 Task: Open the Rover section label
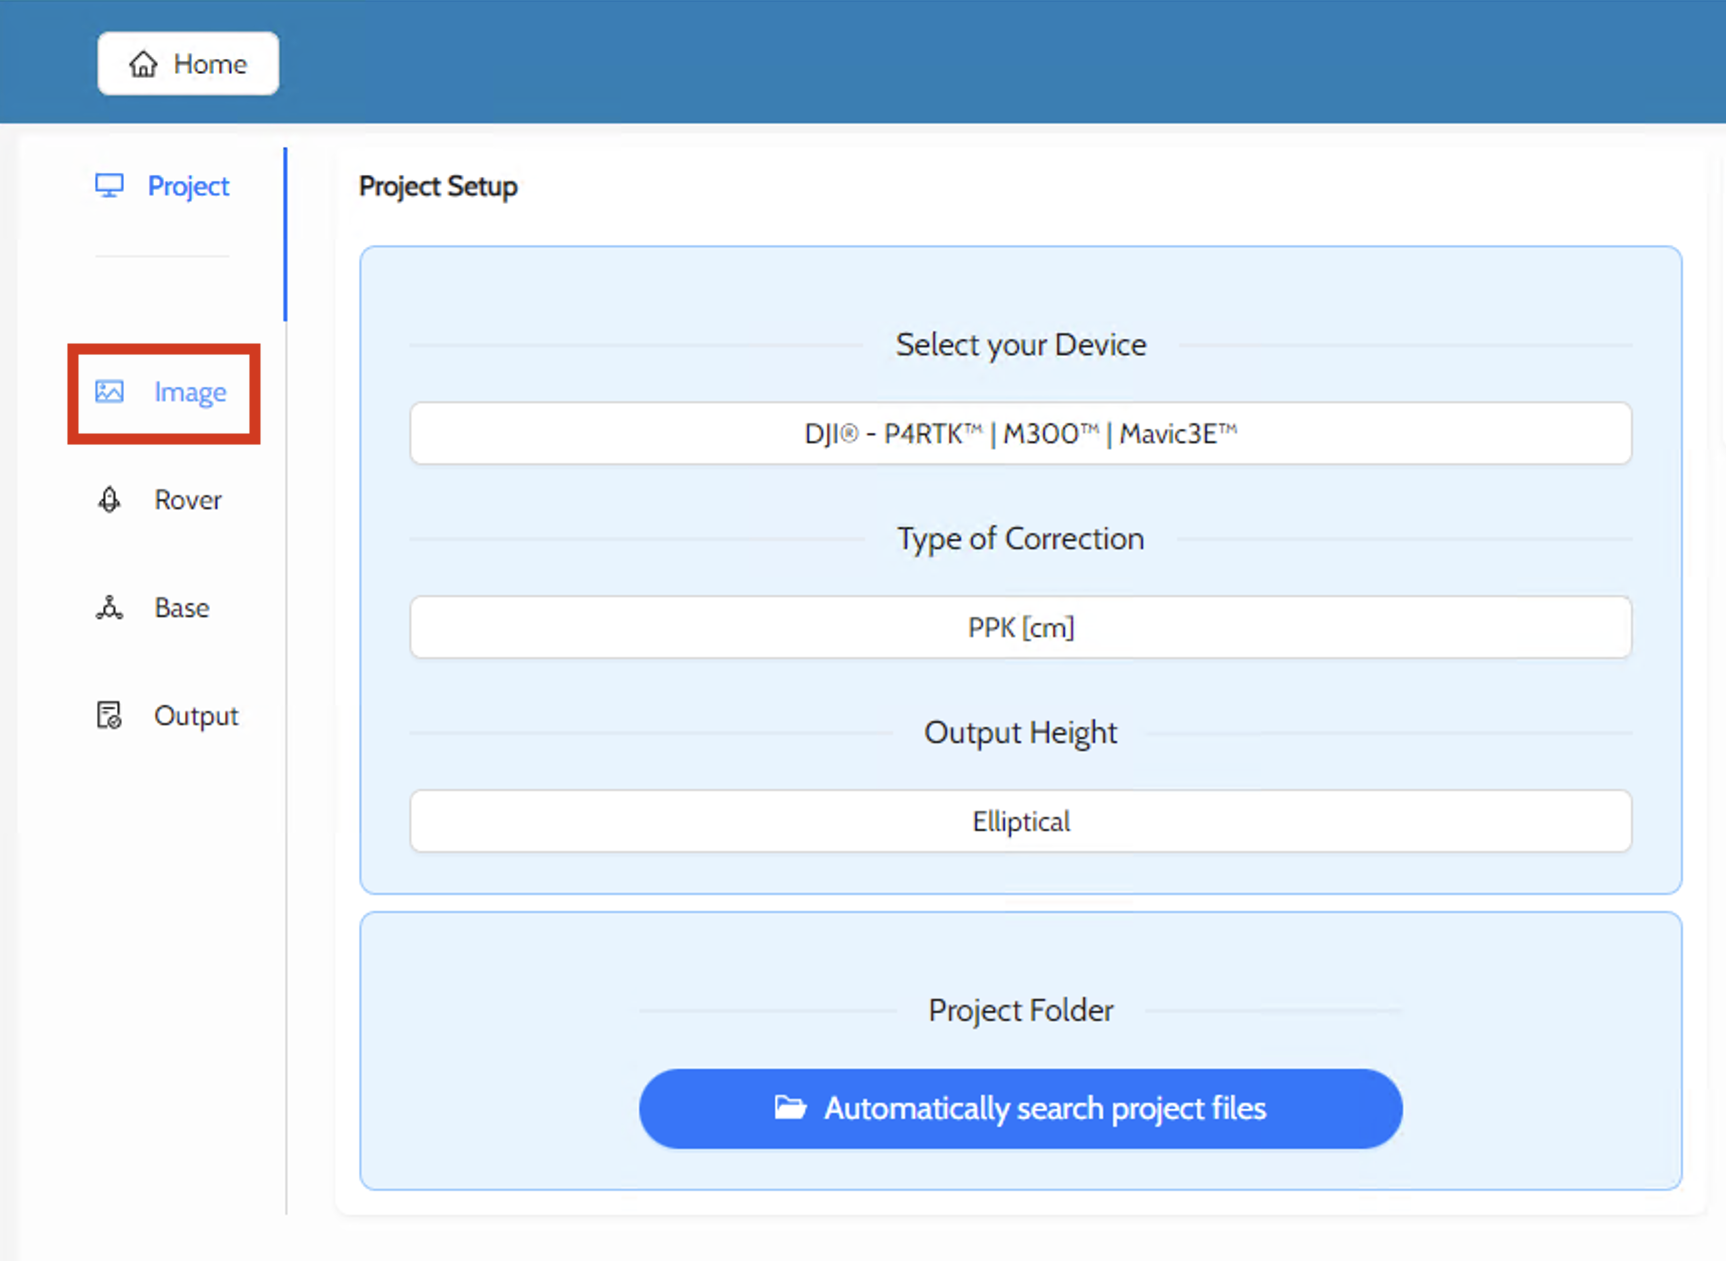click(x=188, y=500)
